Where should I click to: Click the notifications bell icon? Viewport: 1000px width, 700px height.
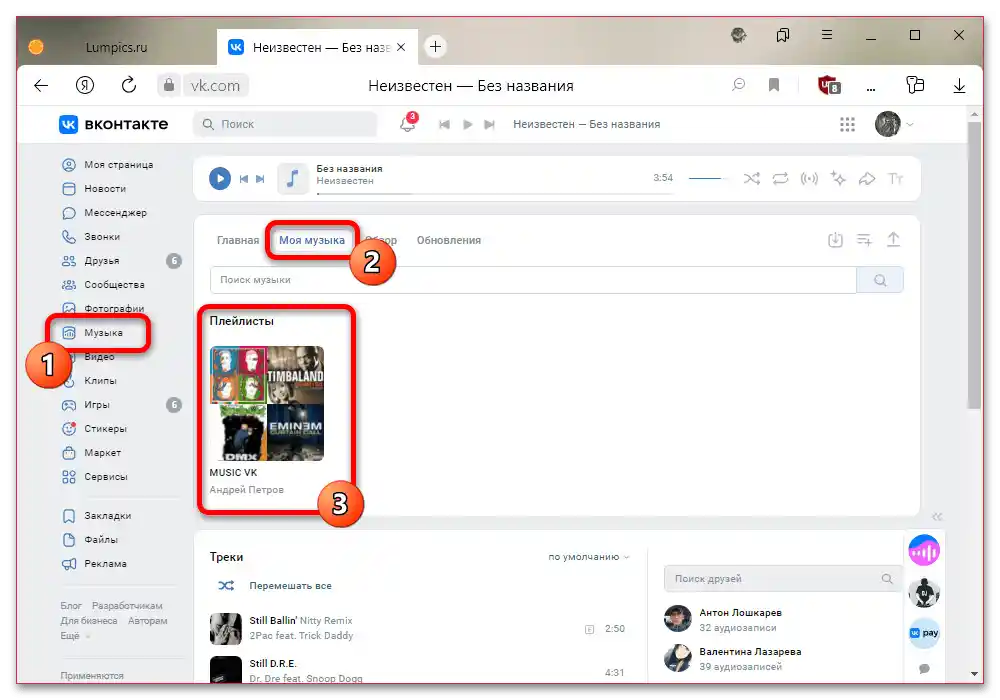coord(408,124)
